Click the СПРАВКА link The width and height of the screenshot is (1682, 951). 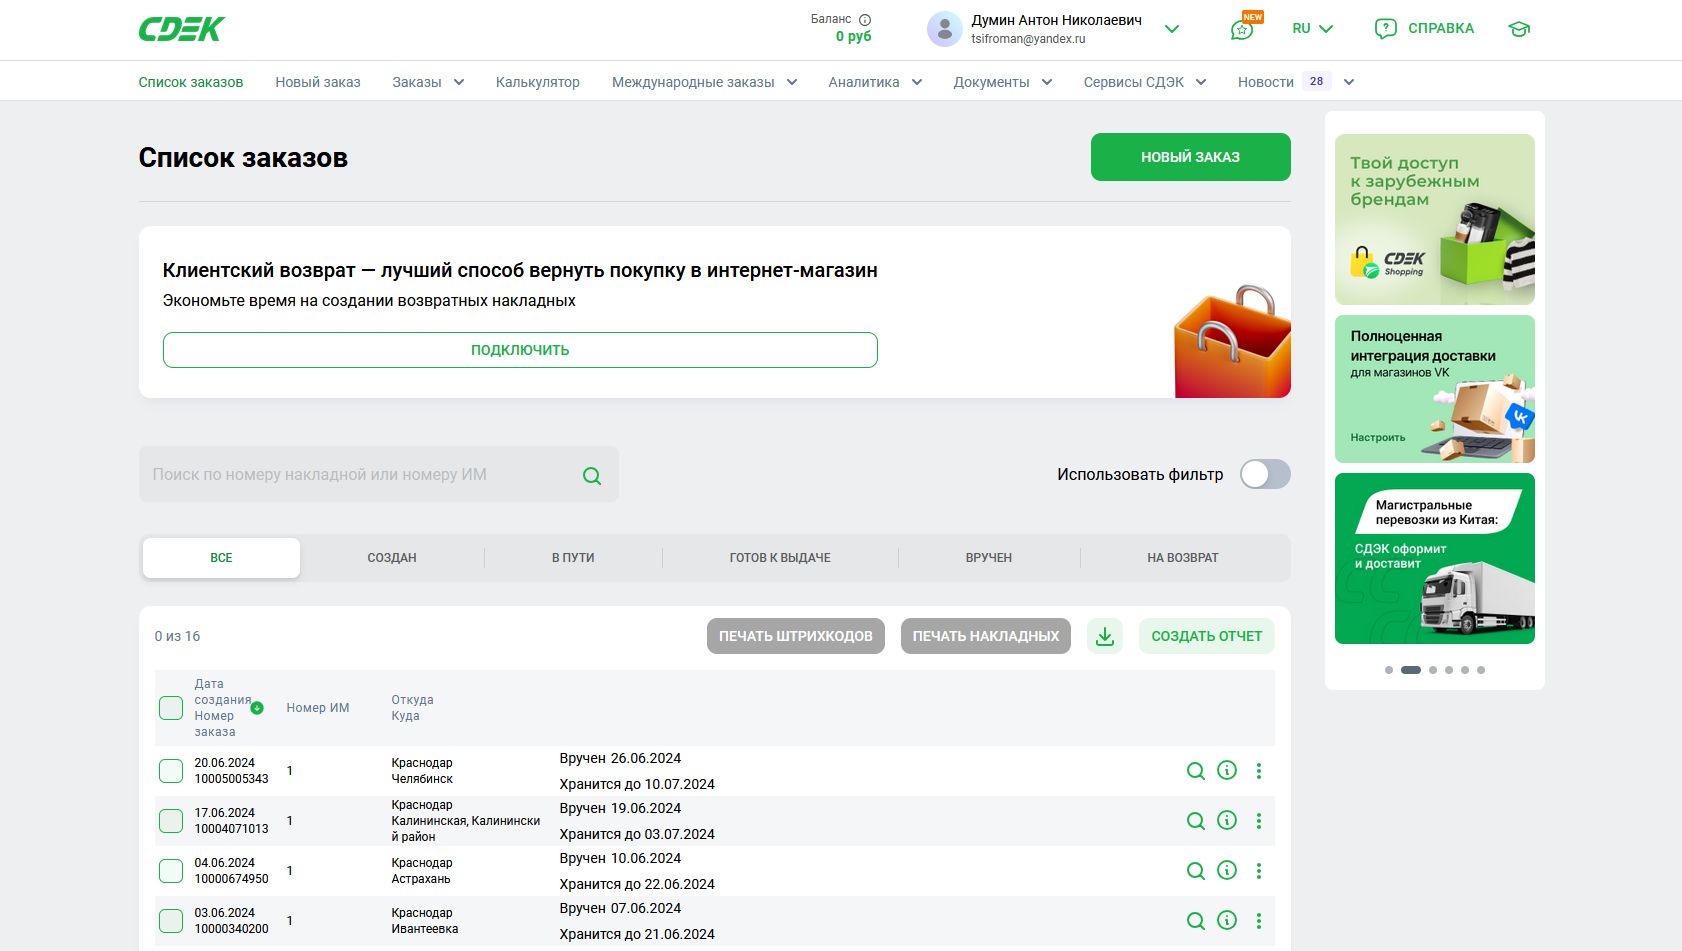1441,28
